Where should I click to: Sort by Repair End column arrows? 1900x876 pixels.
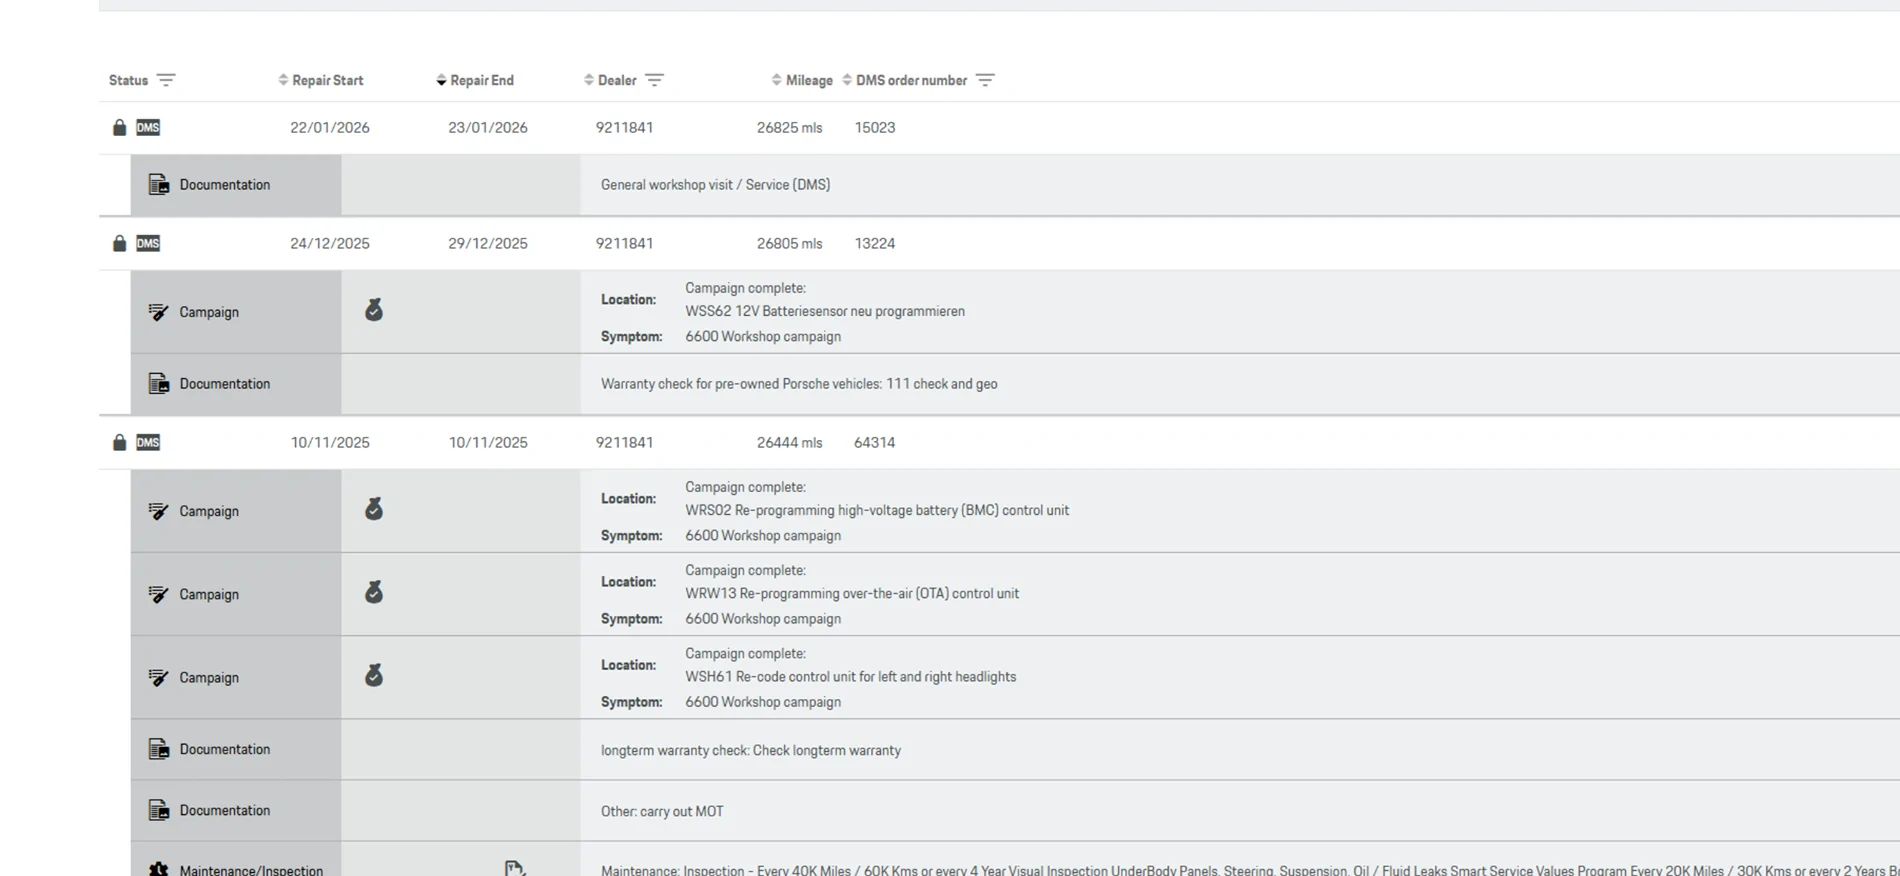[441, 80]
